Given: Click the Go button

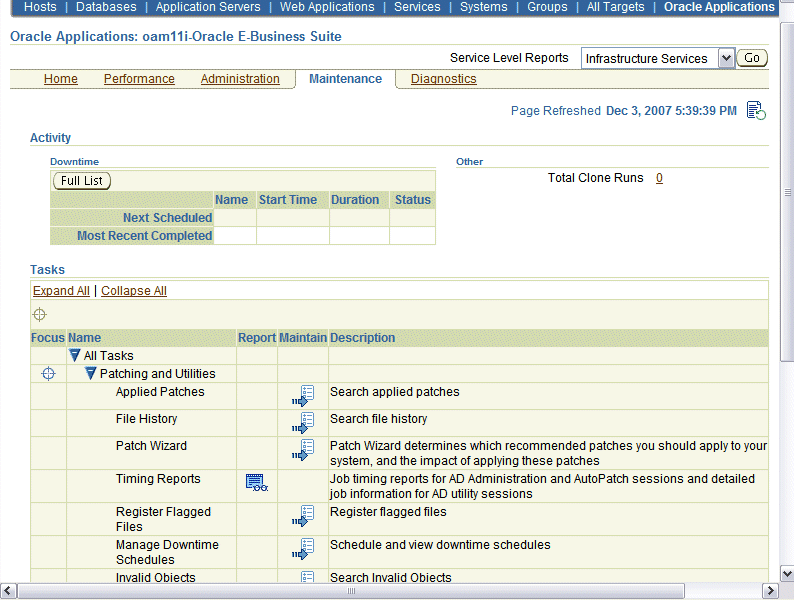Looking at the screenshot, I should tap(752, 58).
